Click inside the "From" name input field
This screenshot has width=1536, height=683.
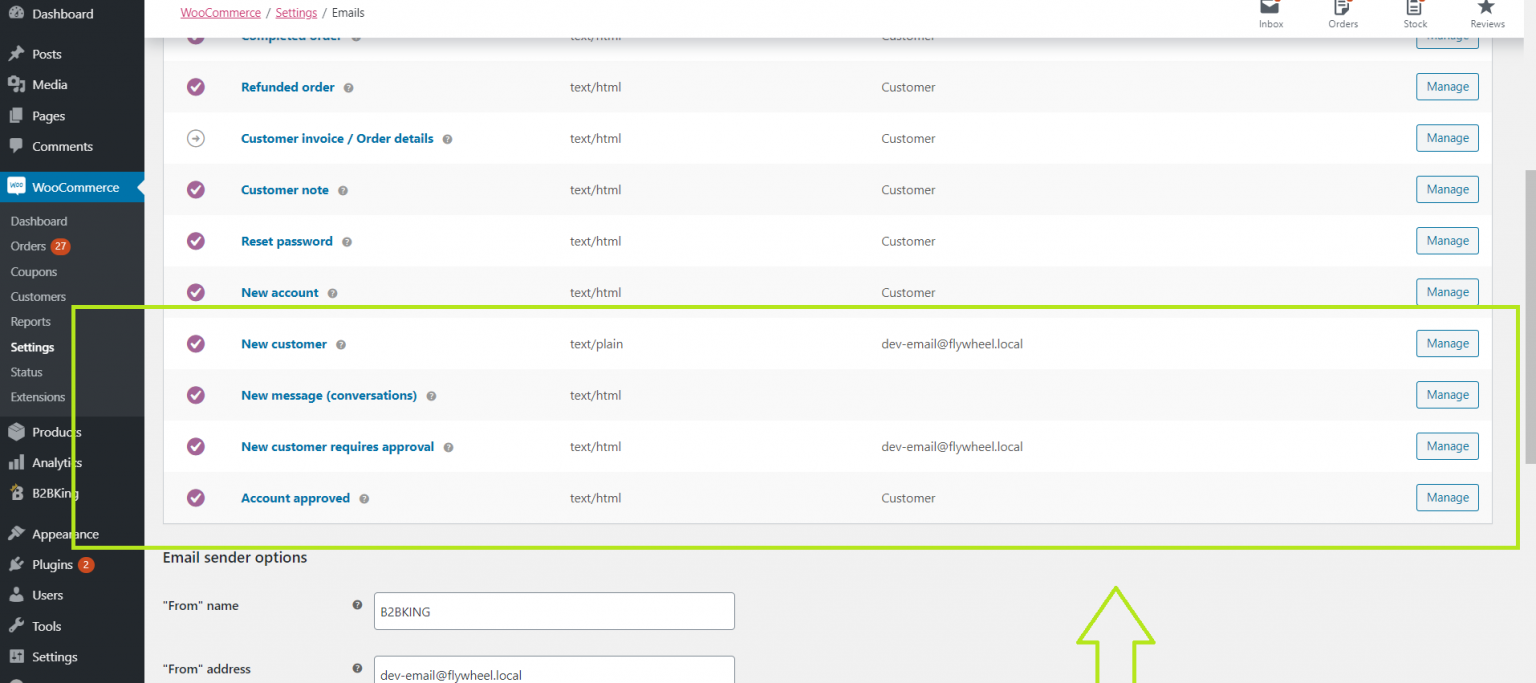point(554,610)
